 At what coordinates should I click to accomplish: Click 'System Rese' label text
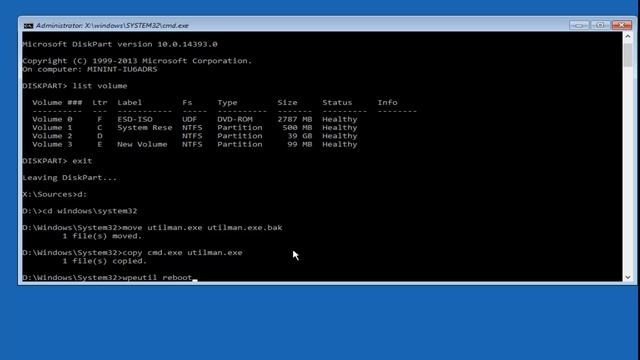145,128
